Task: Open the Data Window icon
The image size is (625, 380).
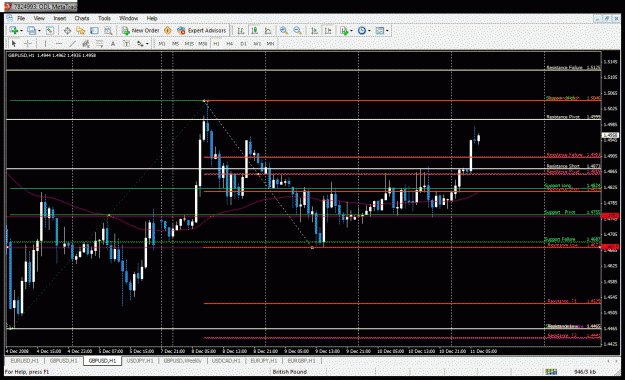Action: [67, 31]
